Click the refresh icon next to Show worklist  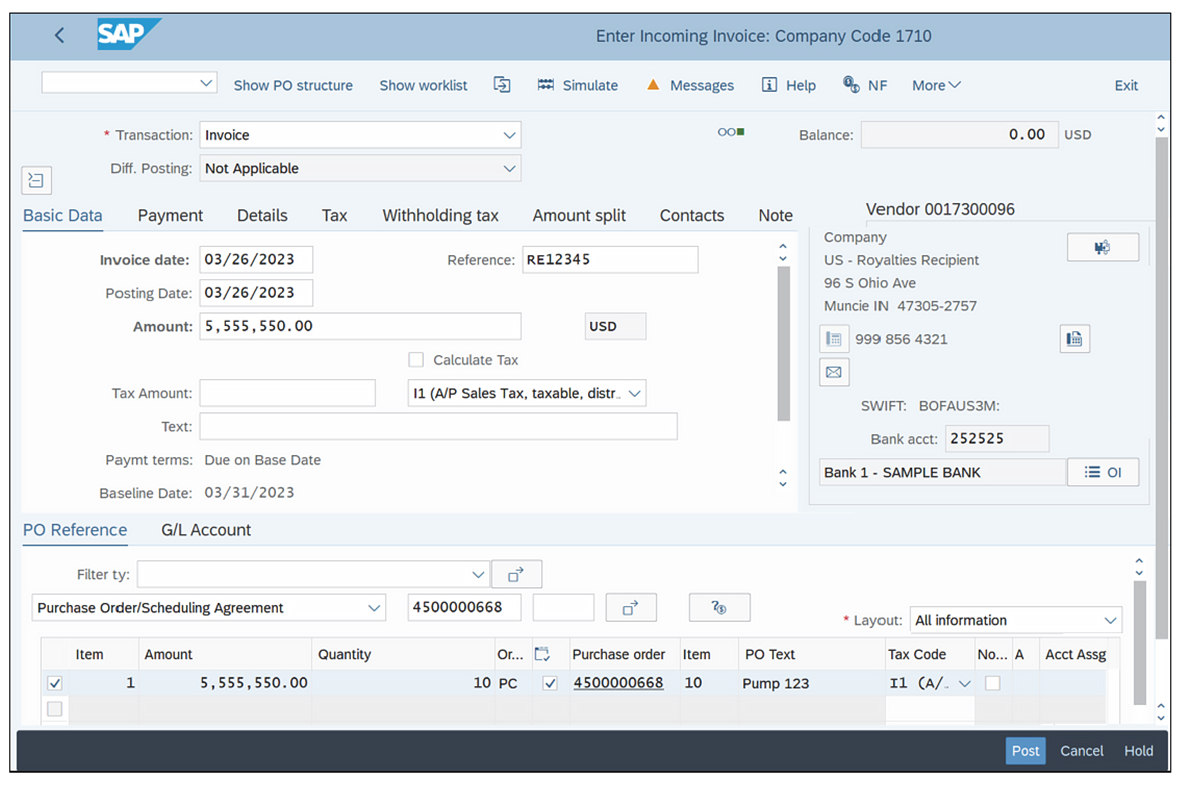click(x=502, y=85)
